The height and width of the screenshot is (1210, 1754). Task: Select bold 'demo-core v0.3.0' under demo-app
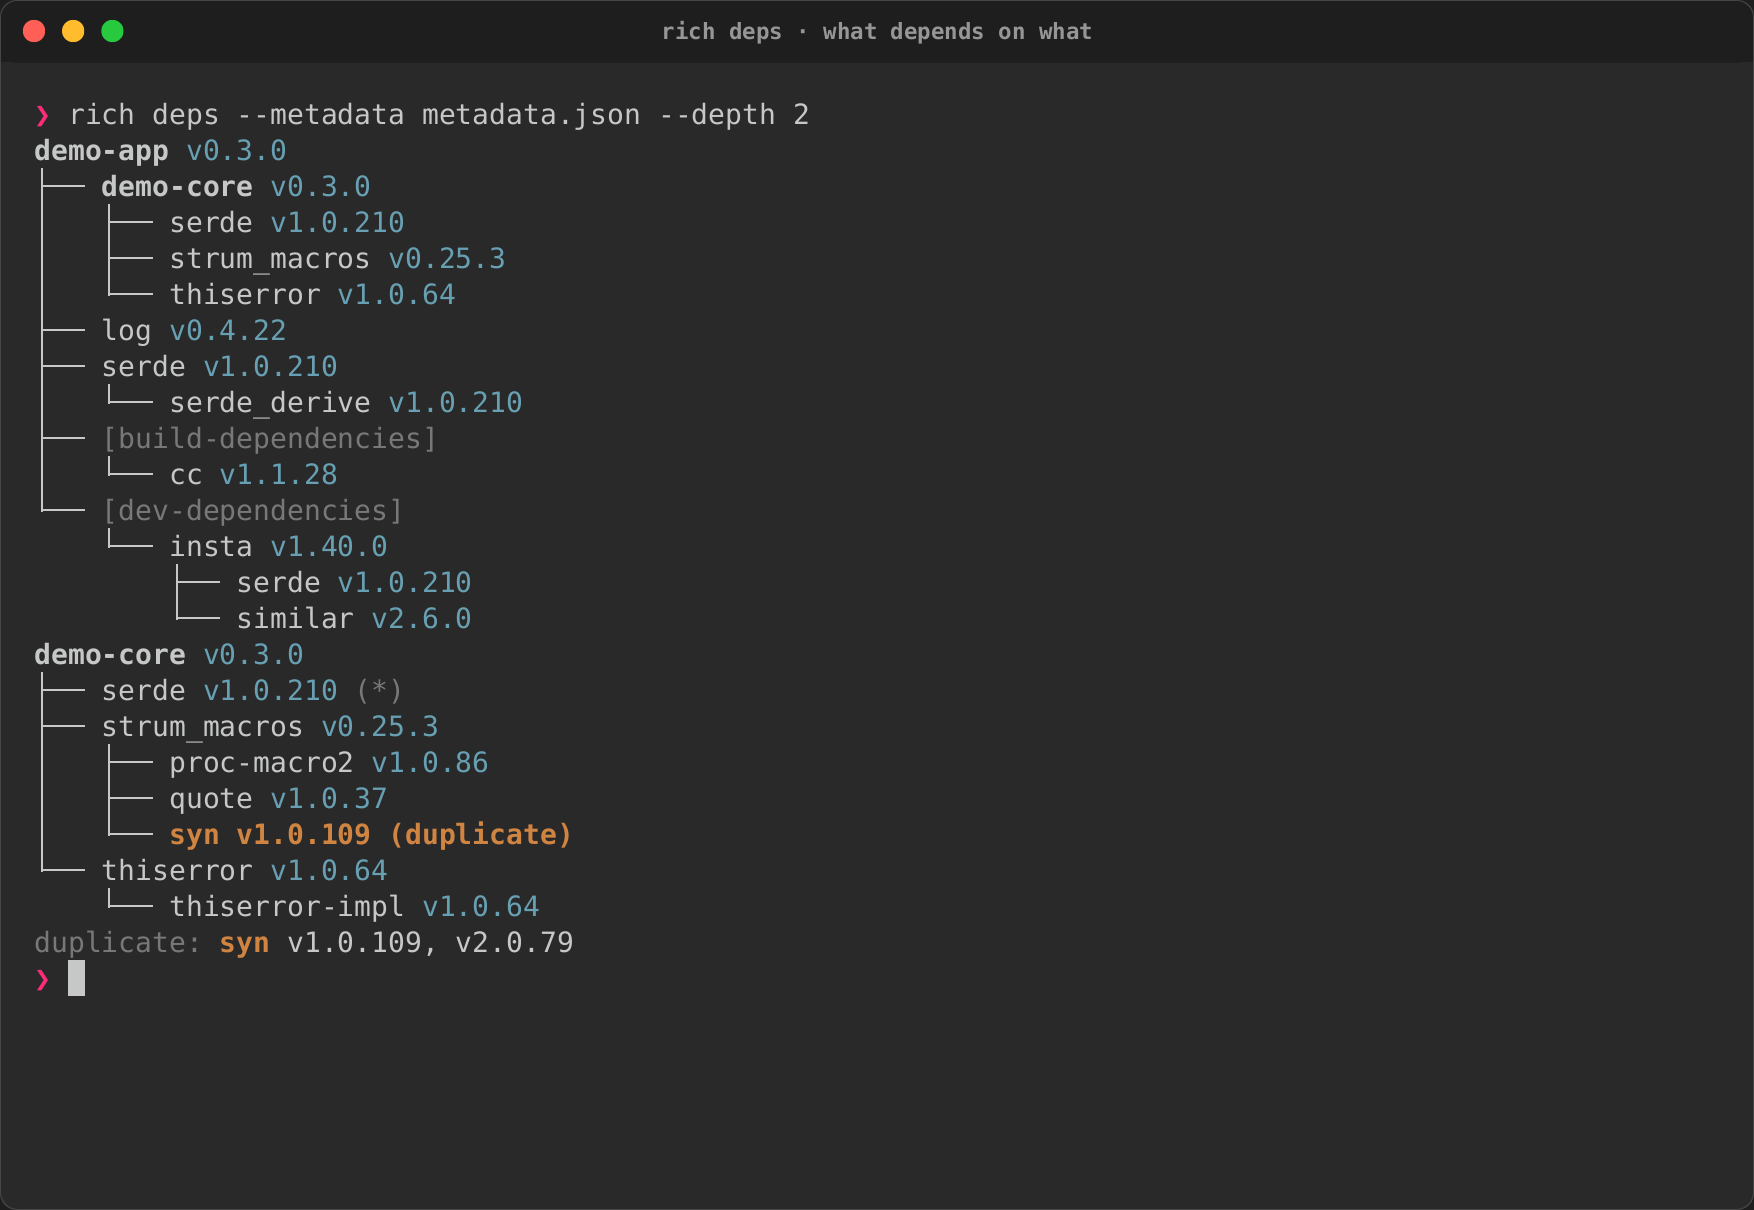(236, 187)
